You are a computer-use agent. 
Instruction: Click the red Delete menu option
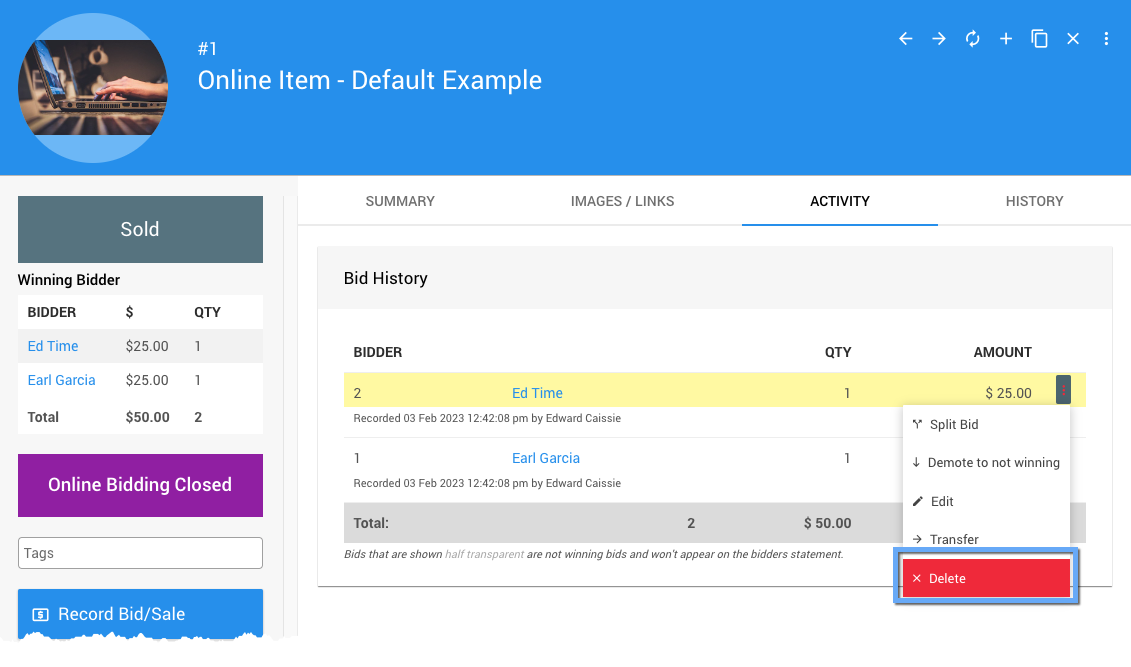(986, 578)
